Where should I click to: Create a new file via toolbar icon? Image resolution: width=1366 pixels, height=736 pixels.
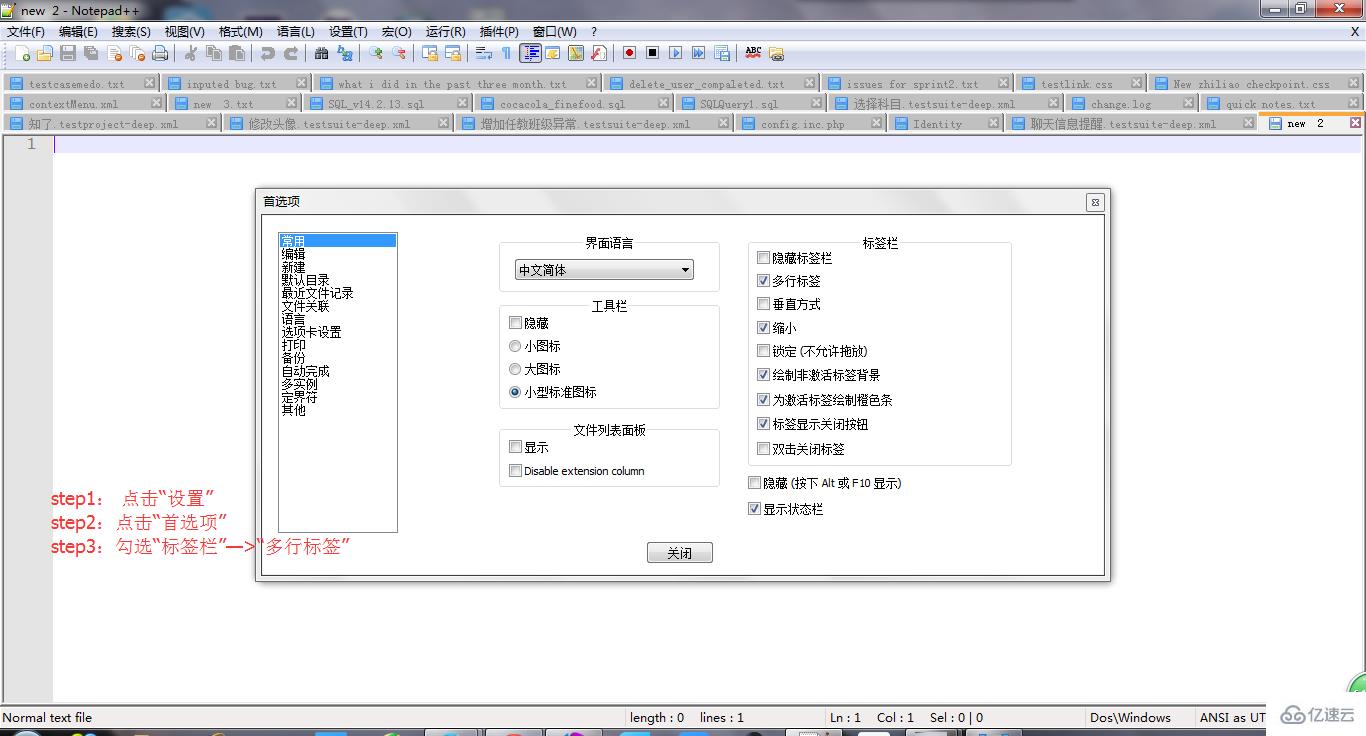[22, 53]
